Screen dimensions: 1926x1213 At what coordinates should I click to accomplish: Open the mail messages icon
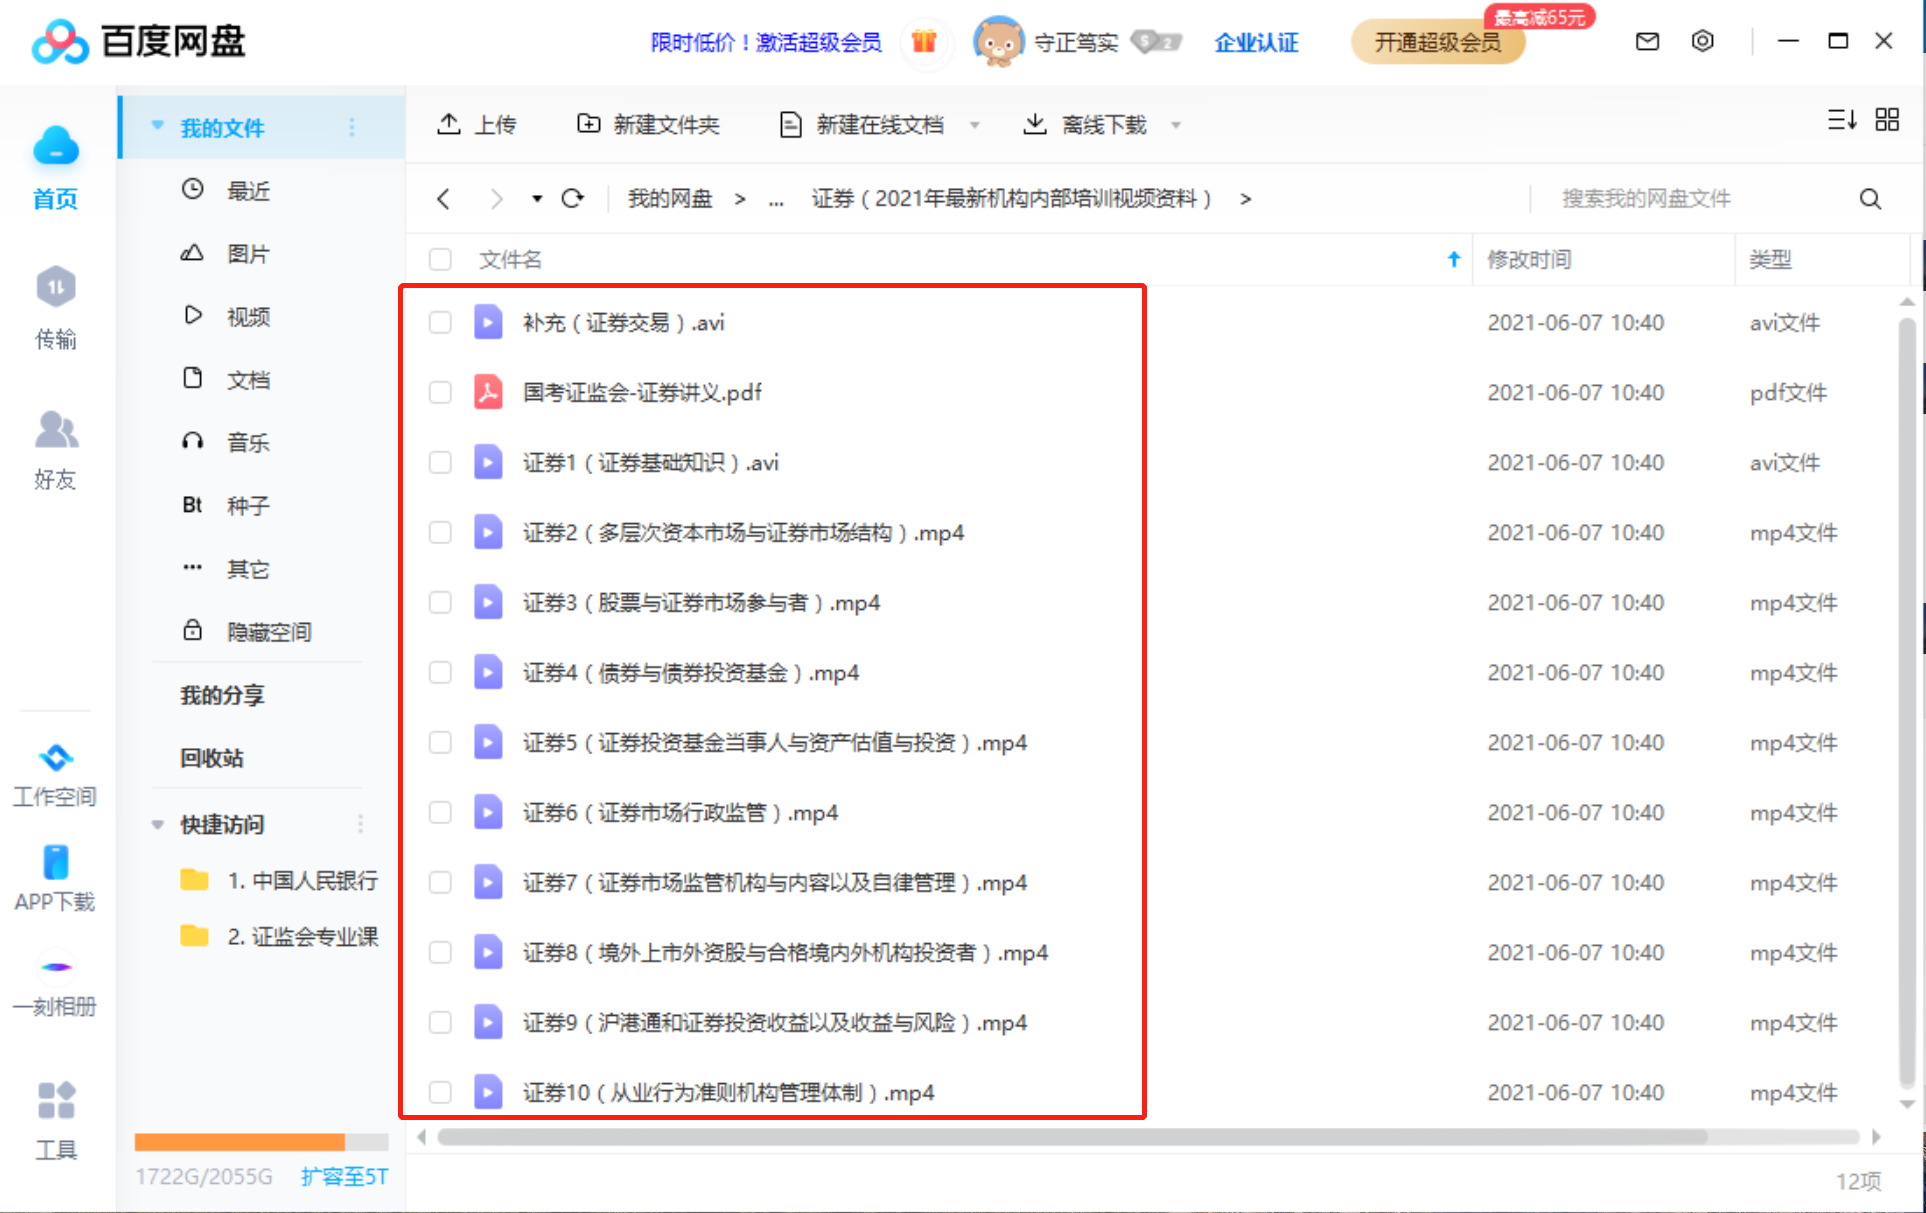(x=1647, y=41)
